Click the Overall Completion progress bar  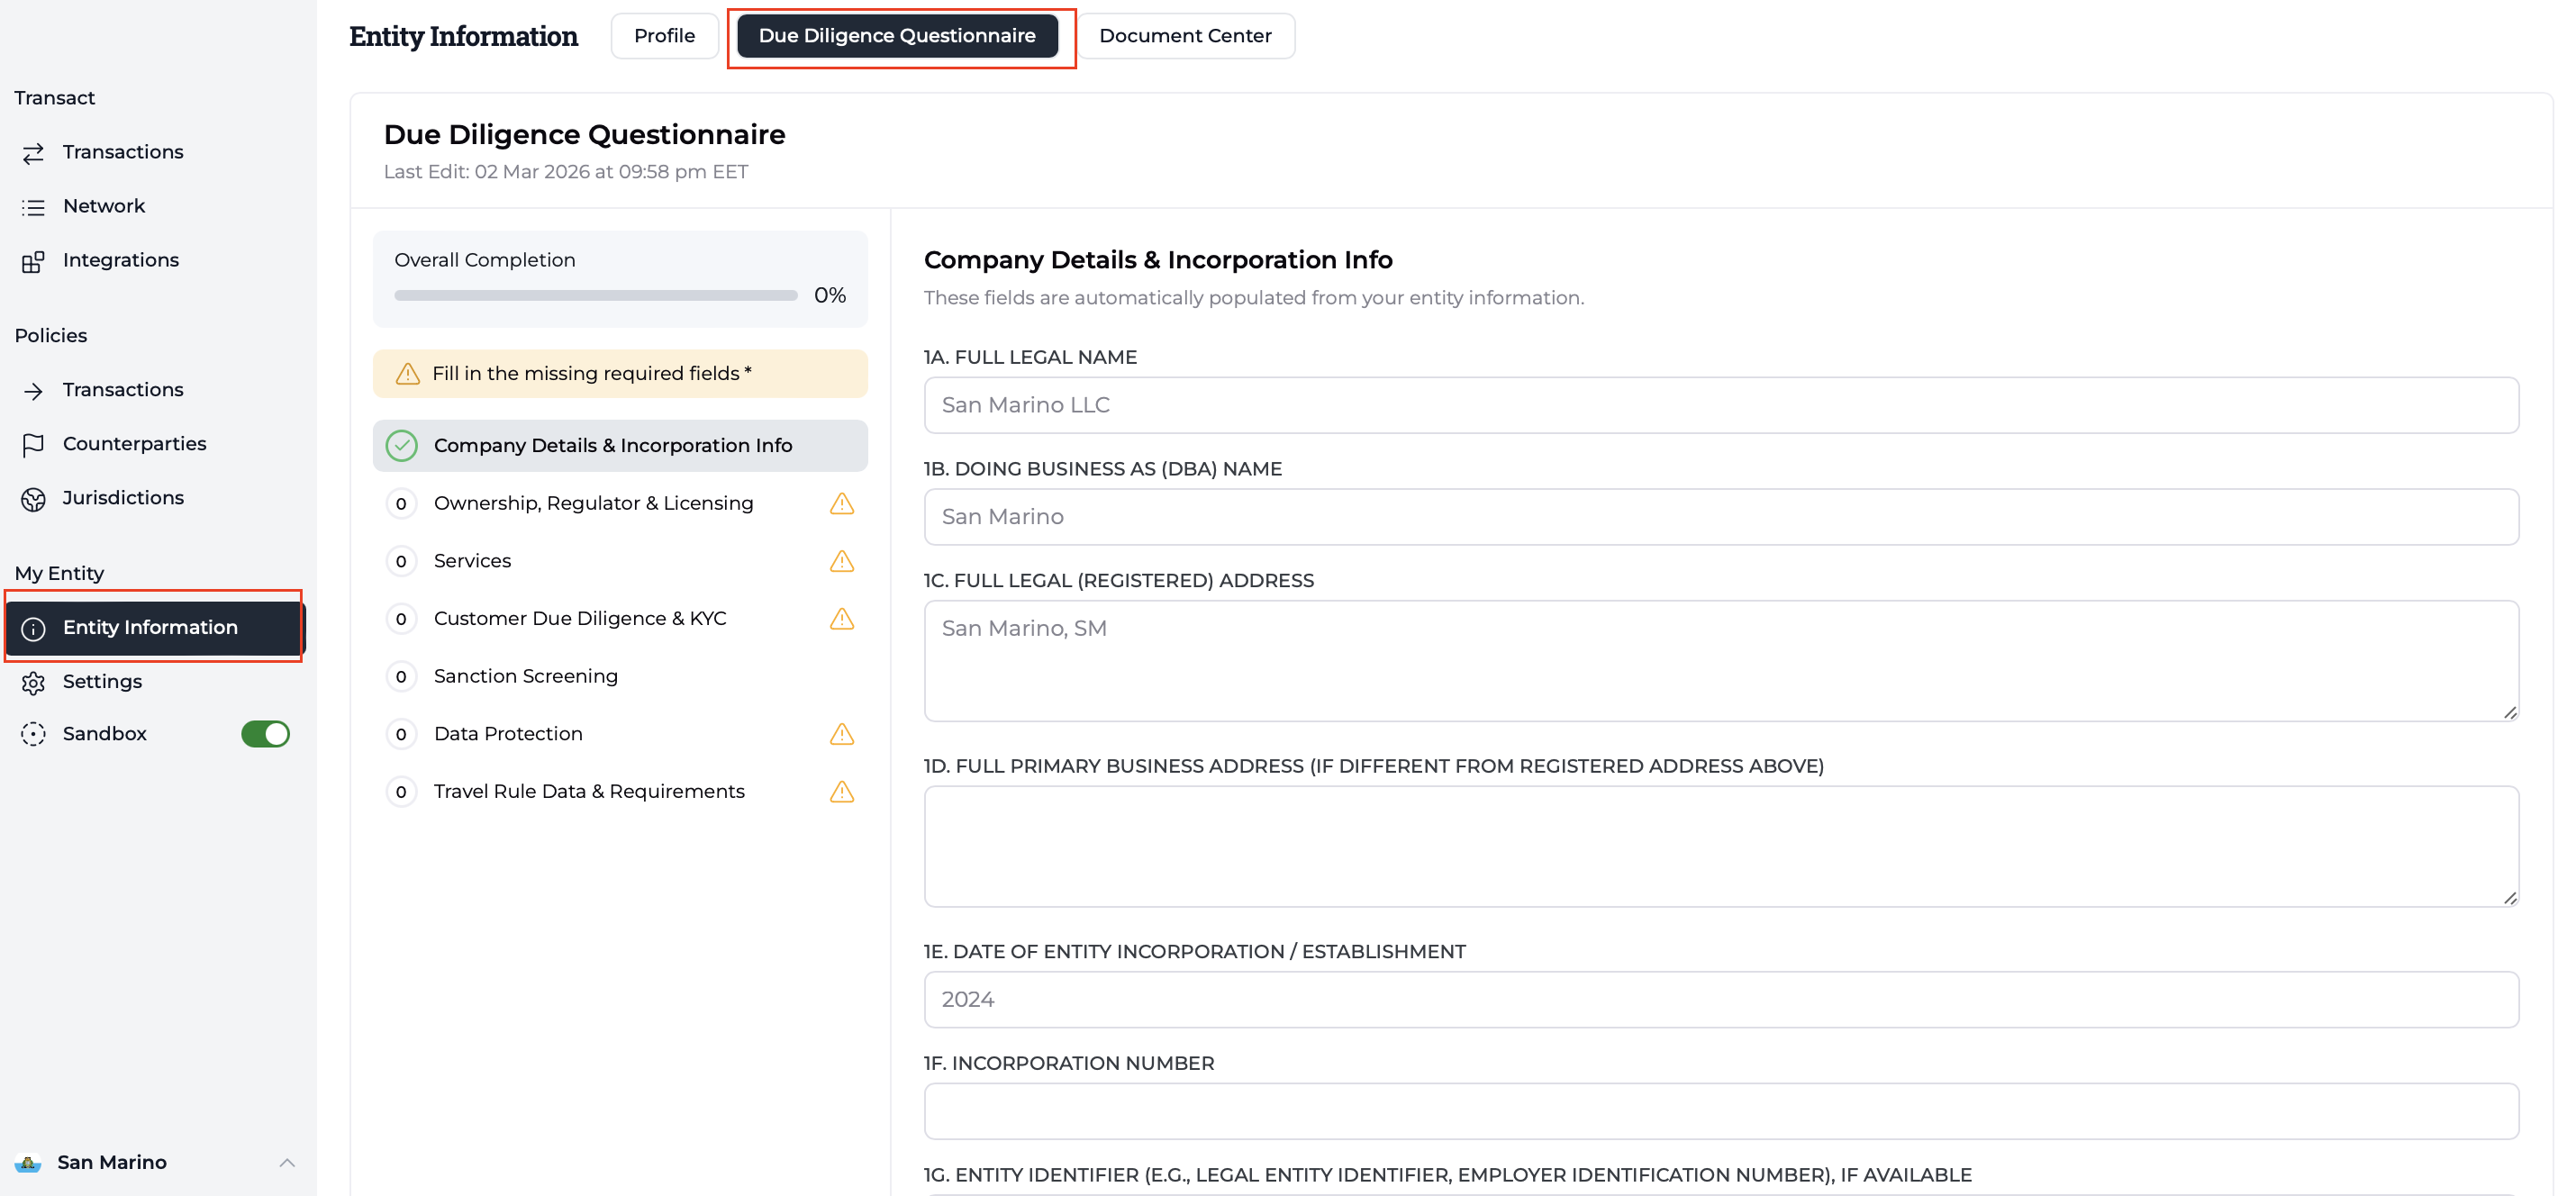tap(596, 296)
